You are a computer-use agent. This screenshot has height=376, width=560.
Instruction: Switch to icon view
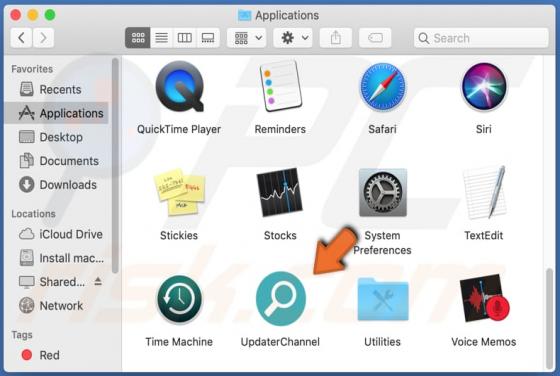[x=138, y=37]
